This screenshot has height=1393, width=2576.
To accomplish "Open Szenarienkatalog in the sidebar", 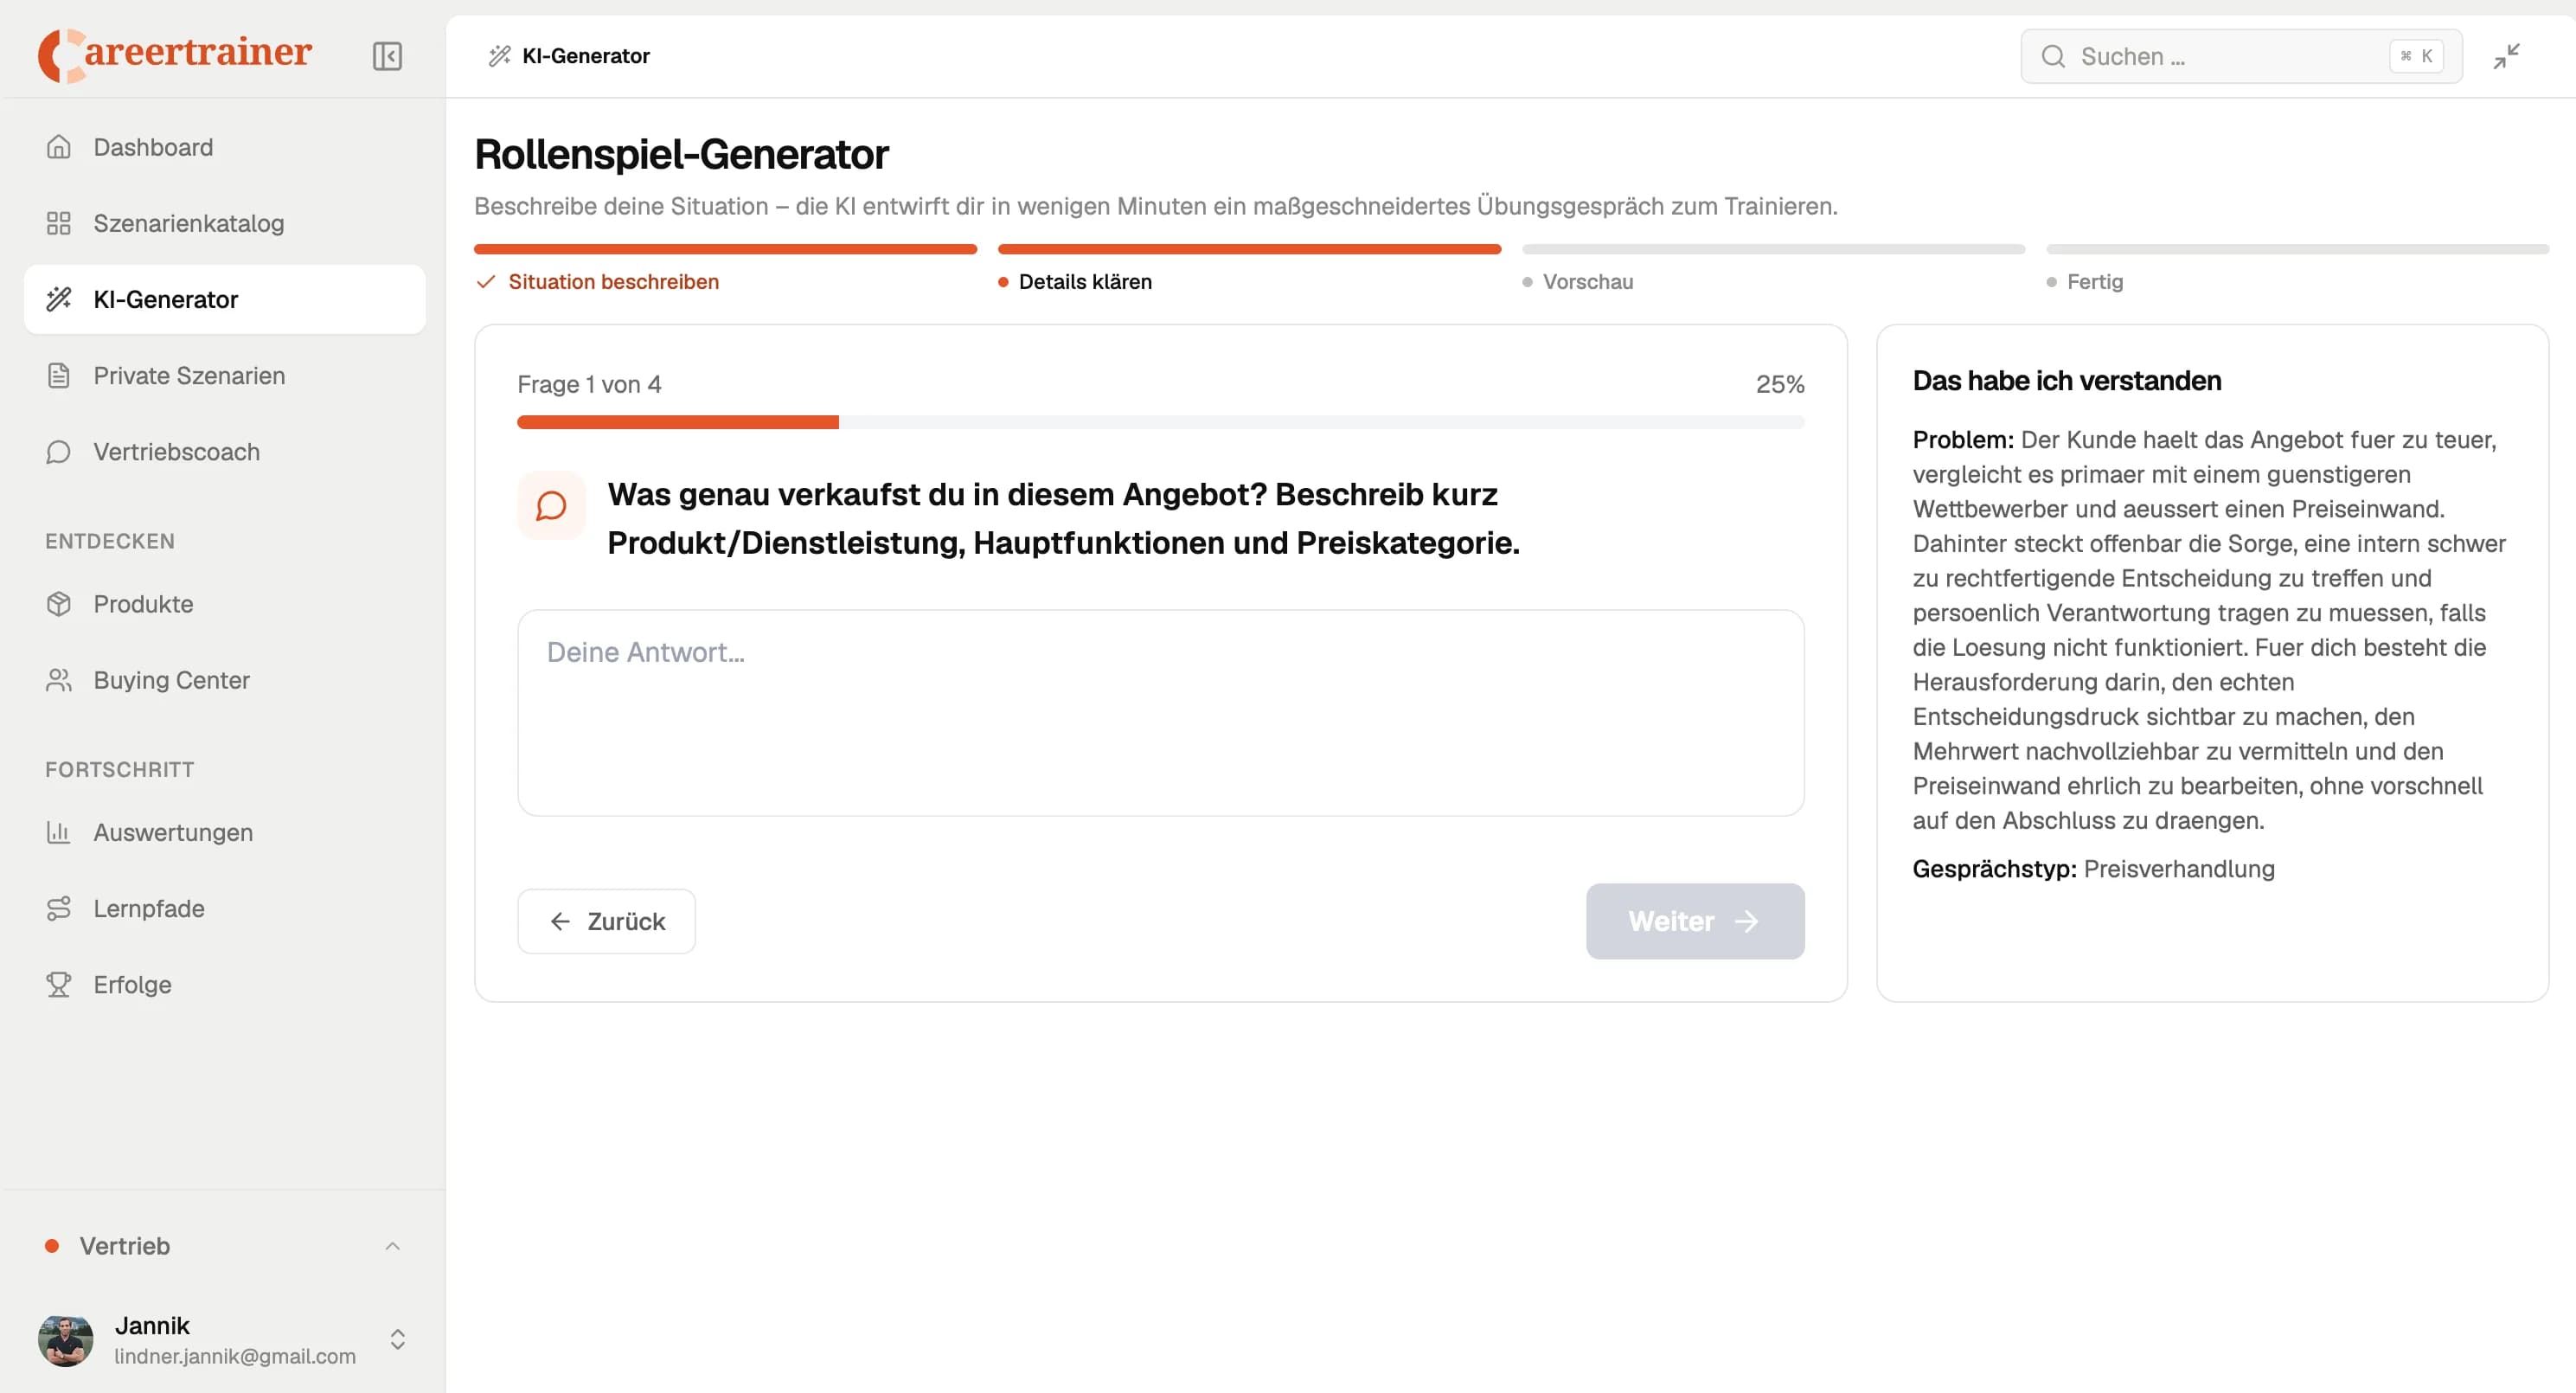I will click(225, 223).
